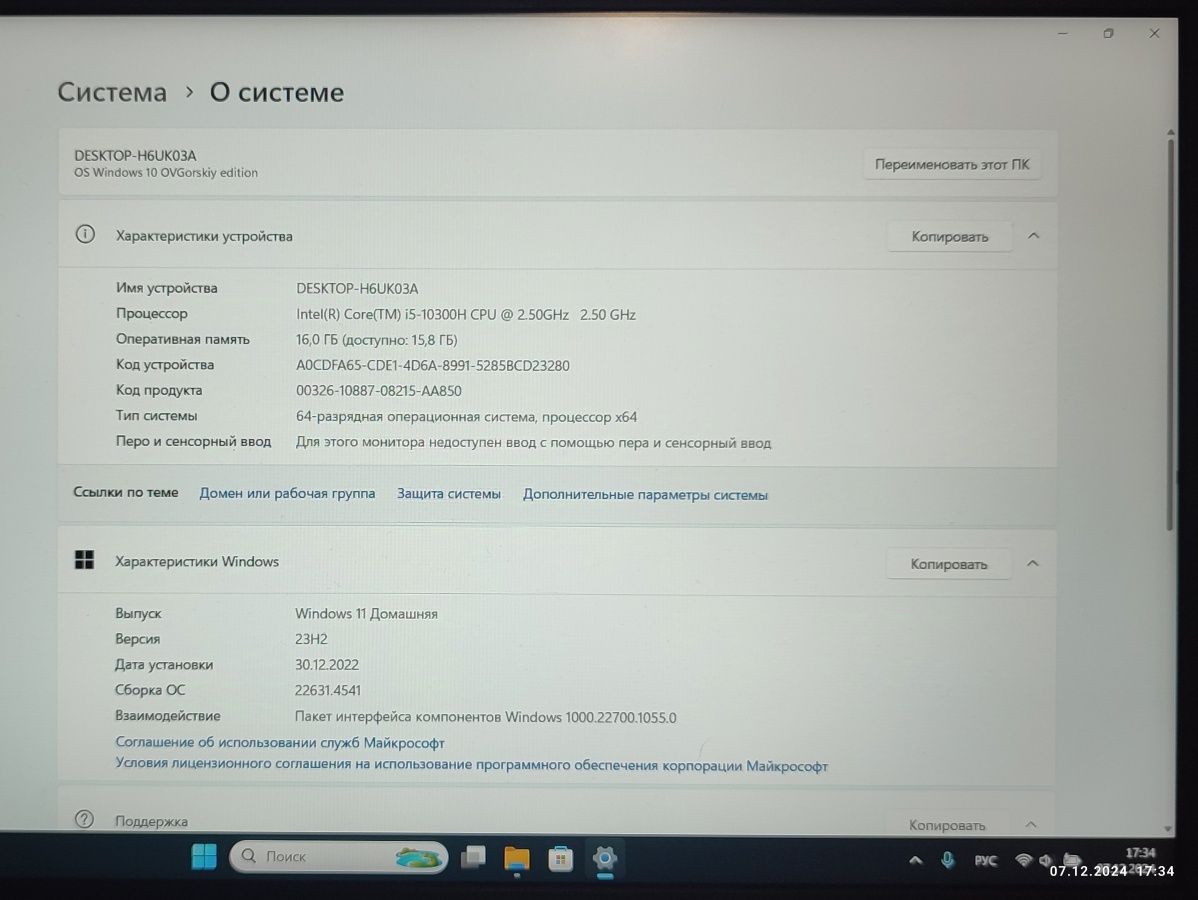Viewport: 1198px width, 900px height.
Task: Click OS Windows 10 OVGorskiy edition text
Action: pyautogui.click(x=166, y=173)
